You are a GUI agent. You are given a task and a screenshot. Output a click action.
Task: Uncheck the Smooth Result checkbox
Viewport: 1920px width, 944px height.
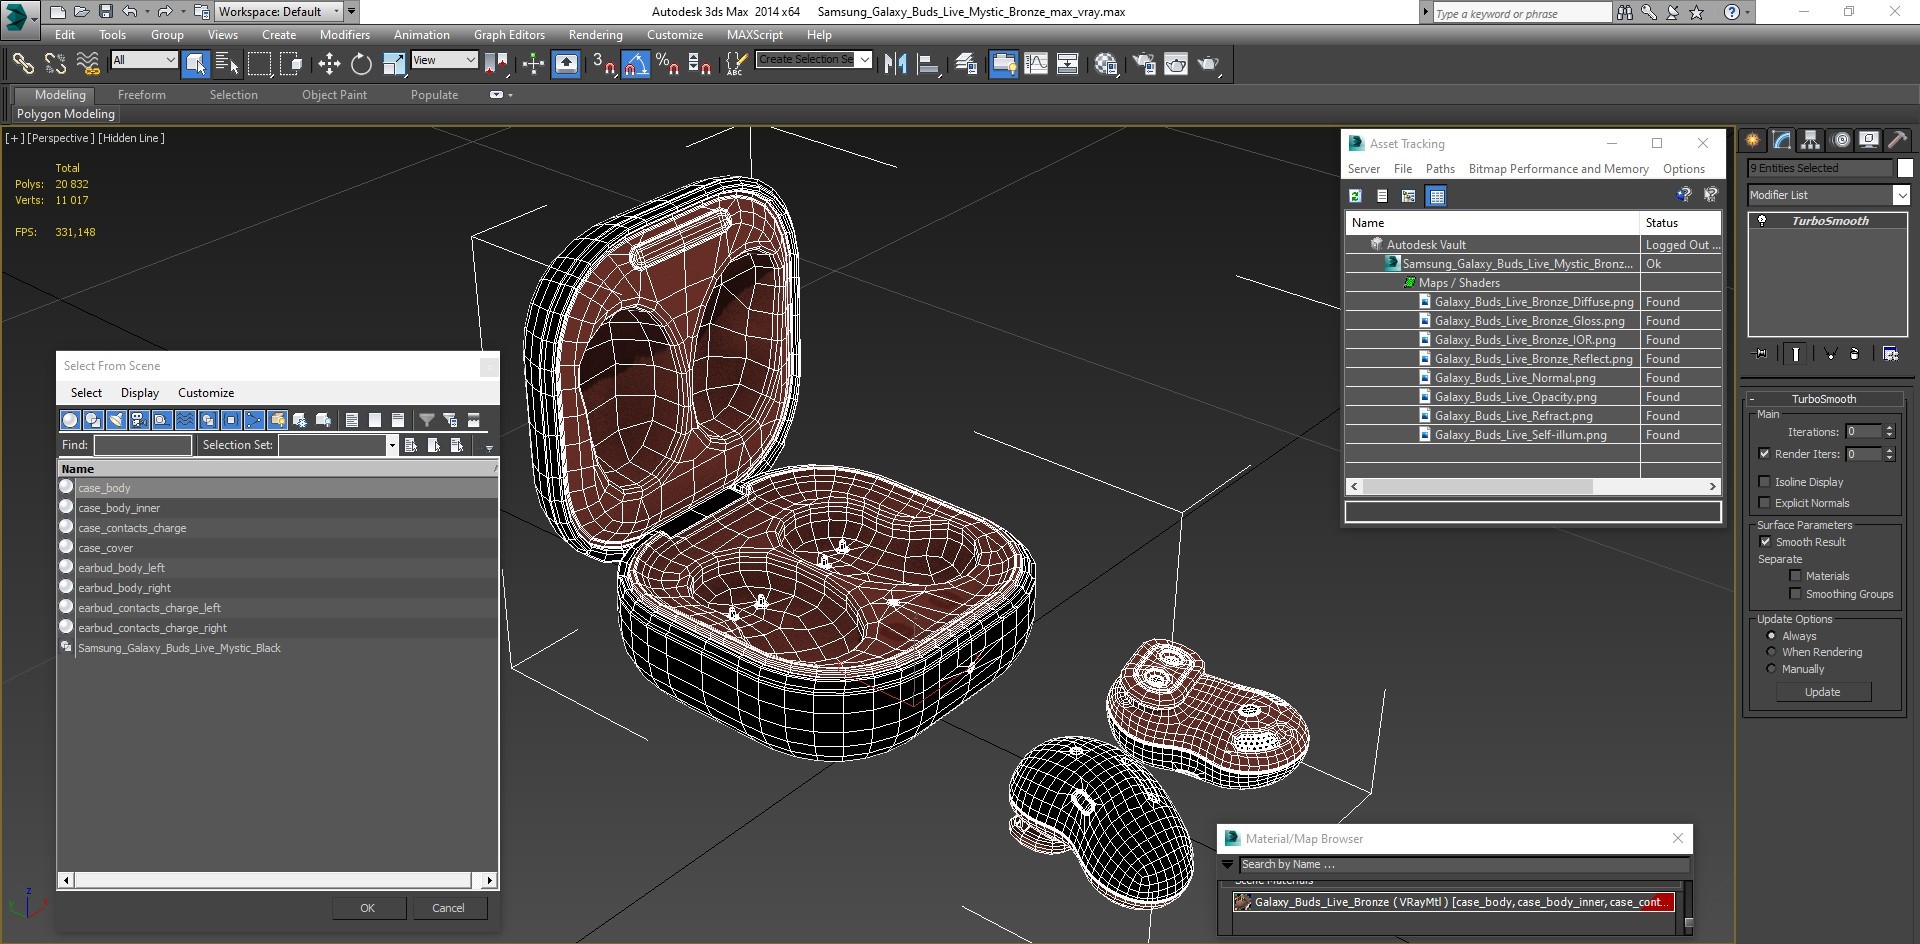[1765, 542]
